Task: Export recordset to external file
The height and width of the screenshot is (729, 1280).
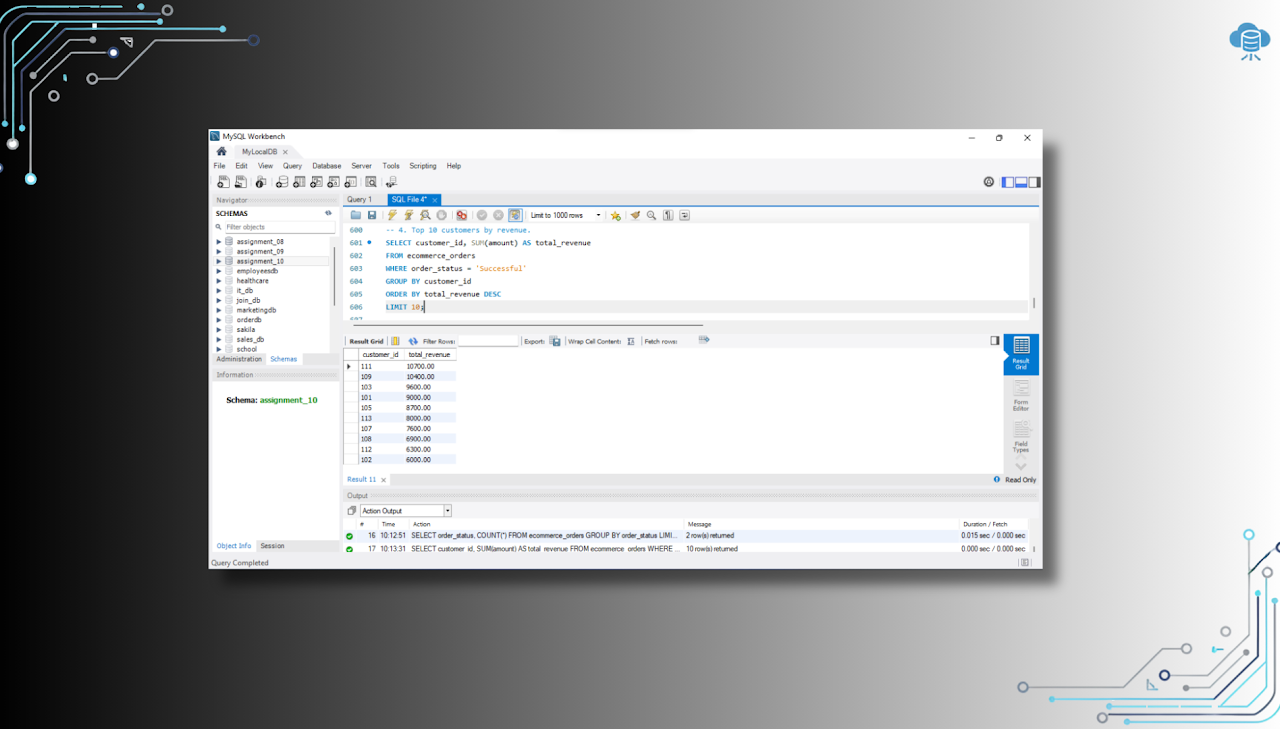Action: point(555,341)
